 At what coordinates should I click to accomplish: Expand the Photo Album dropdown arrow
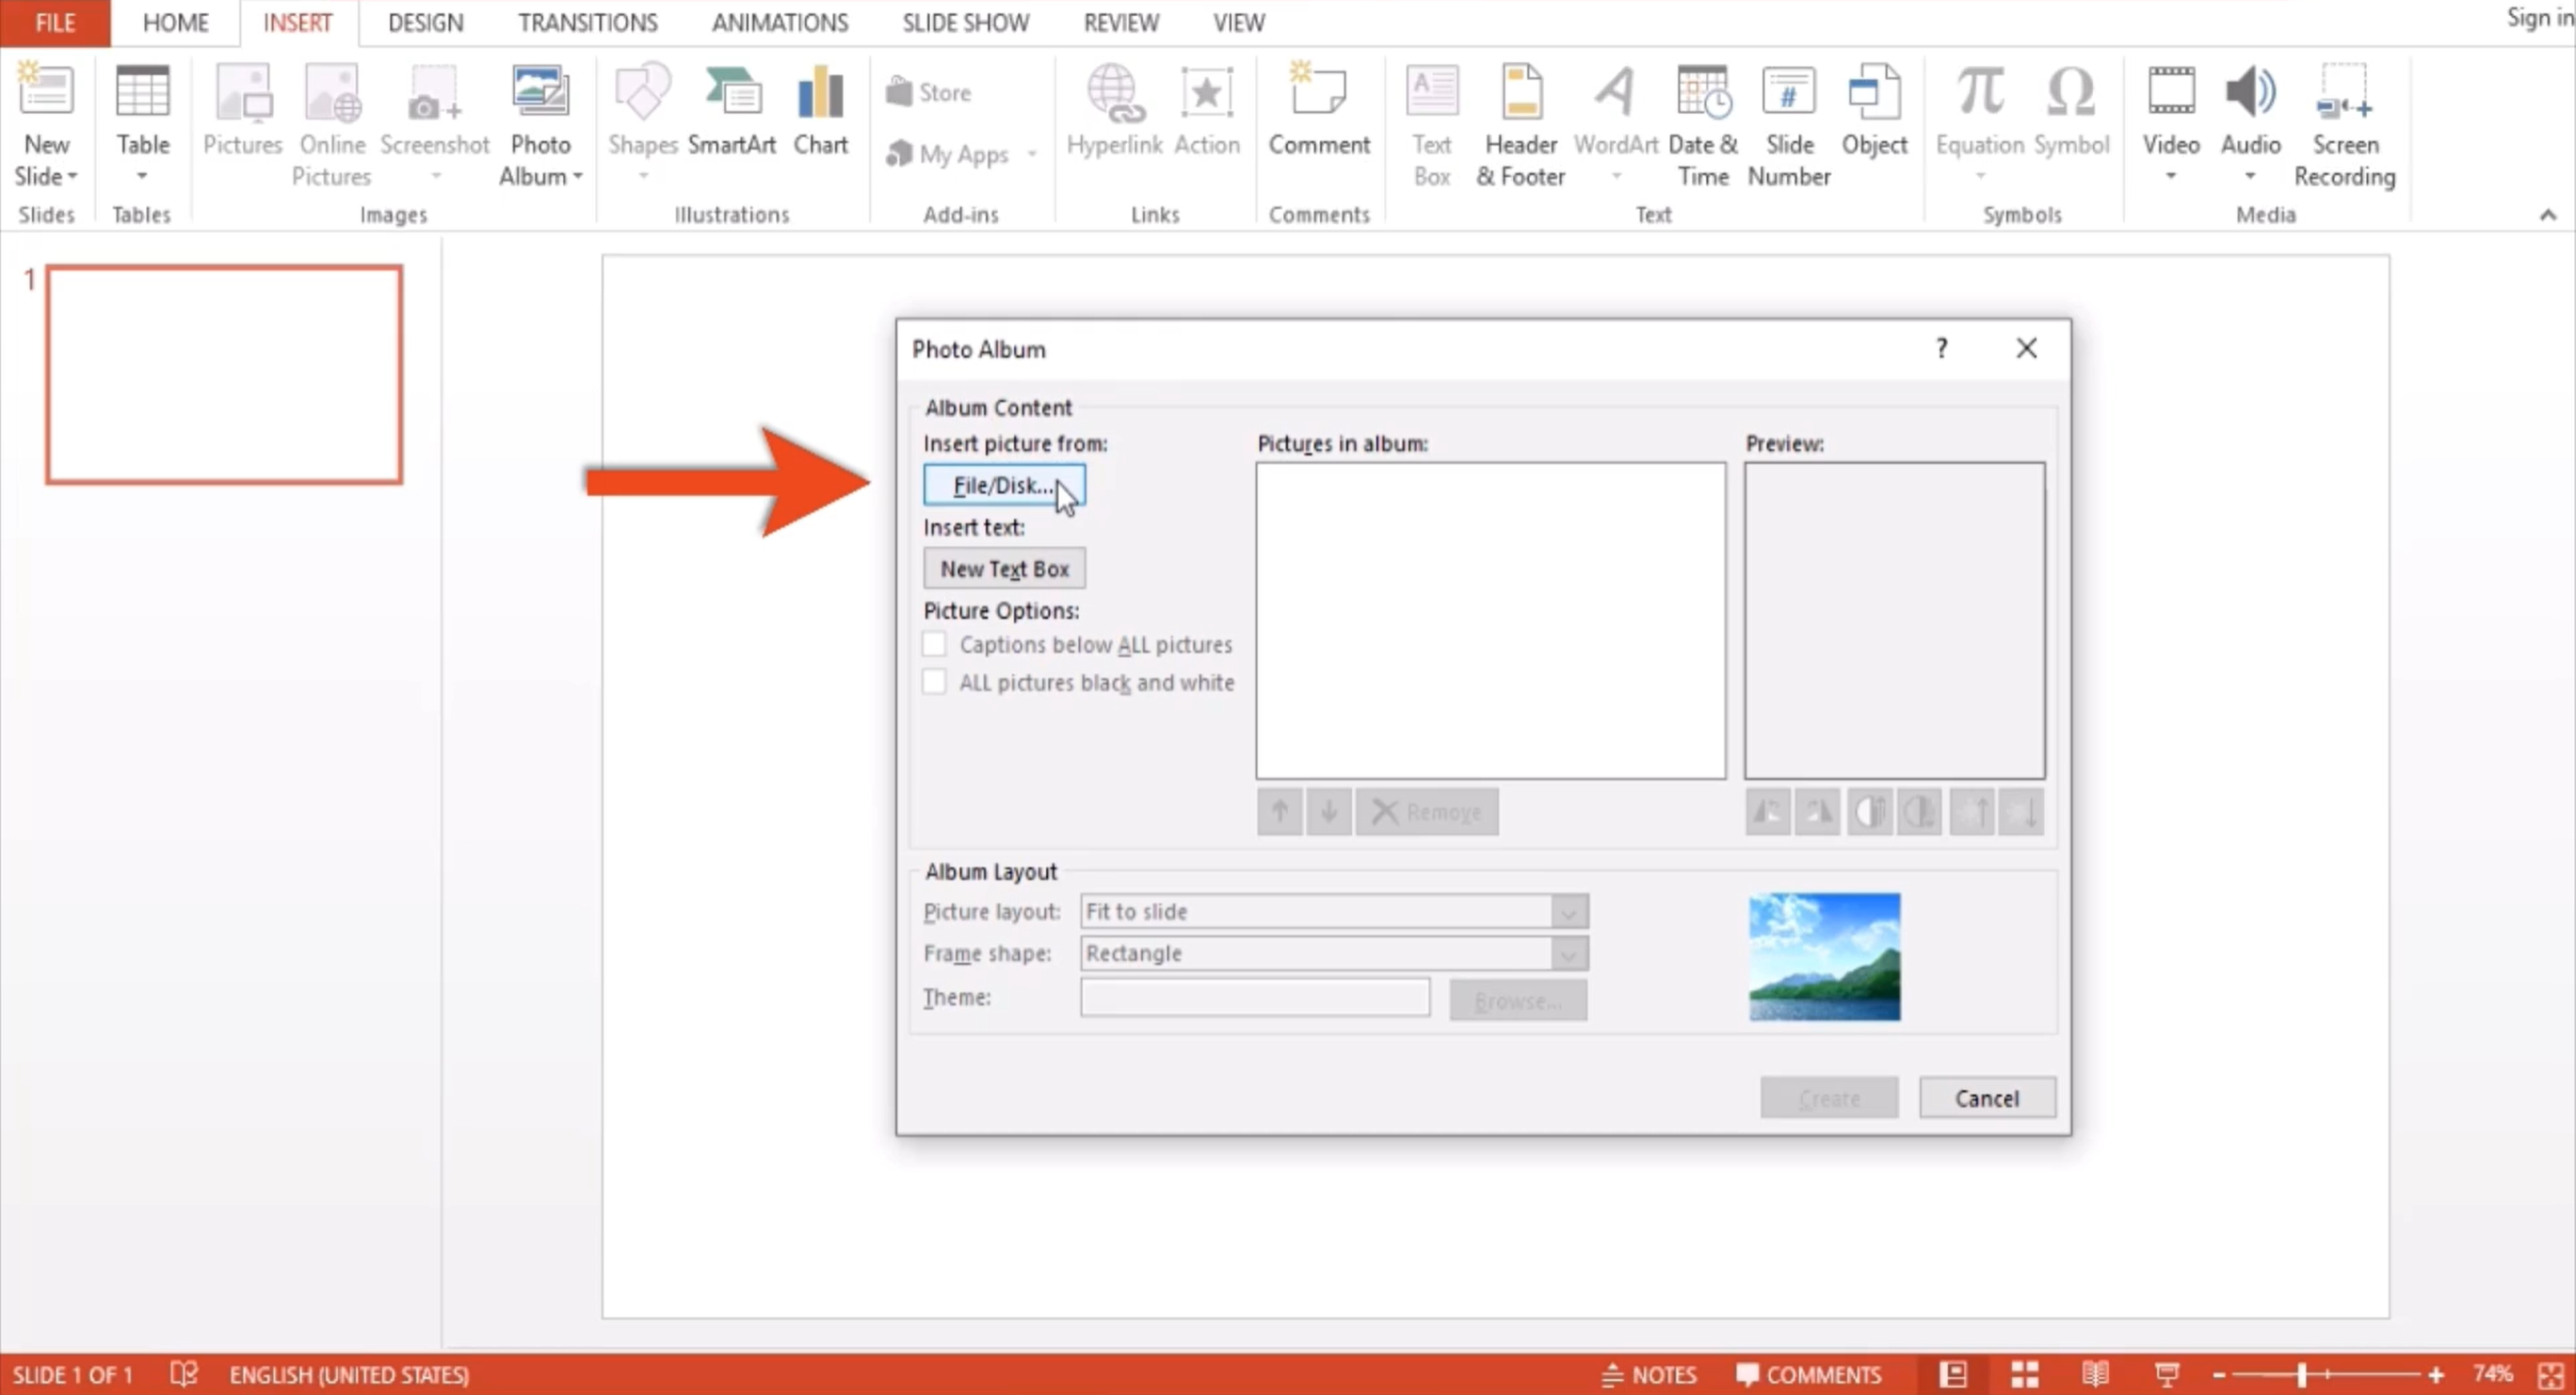click(578, 177)
